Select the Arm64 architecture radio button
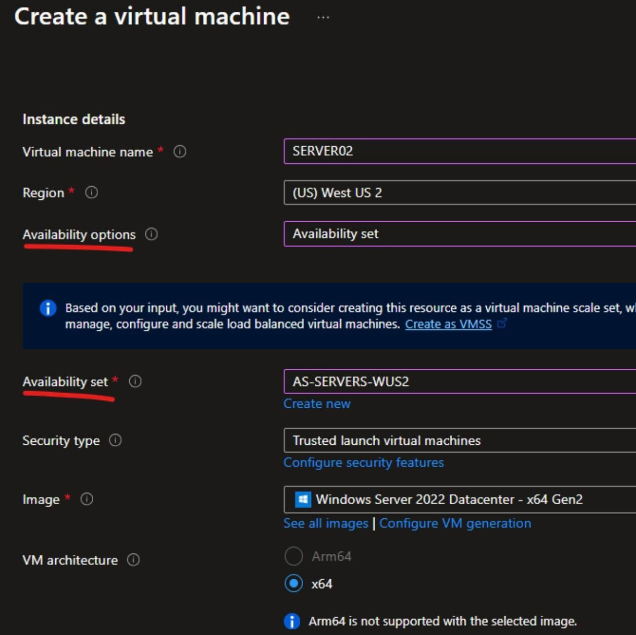The height and width of the screenshot is (635, 636). point(294,556)
